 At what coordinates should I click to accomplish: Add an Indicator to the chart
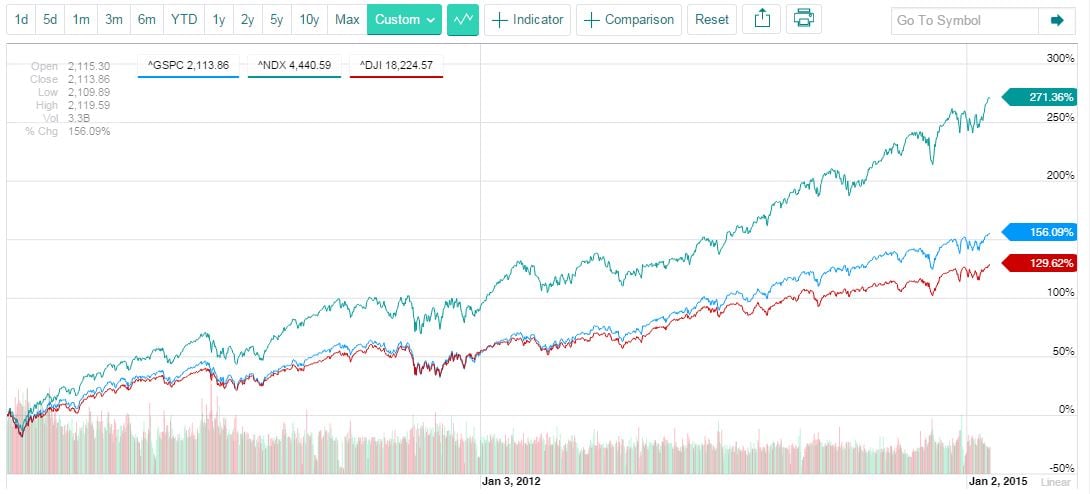click(528, 20)
